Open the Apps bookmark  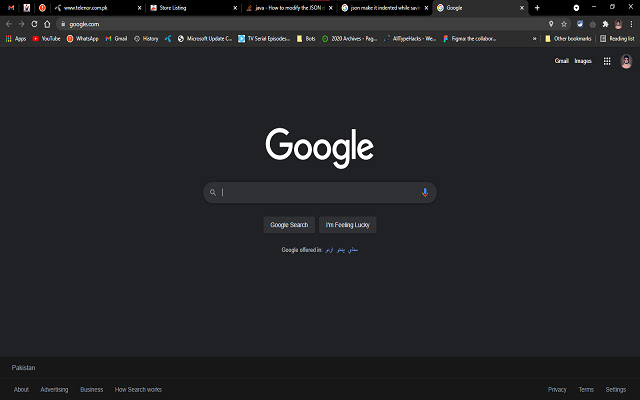tap(16, 39)
